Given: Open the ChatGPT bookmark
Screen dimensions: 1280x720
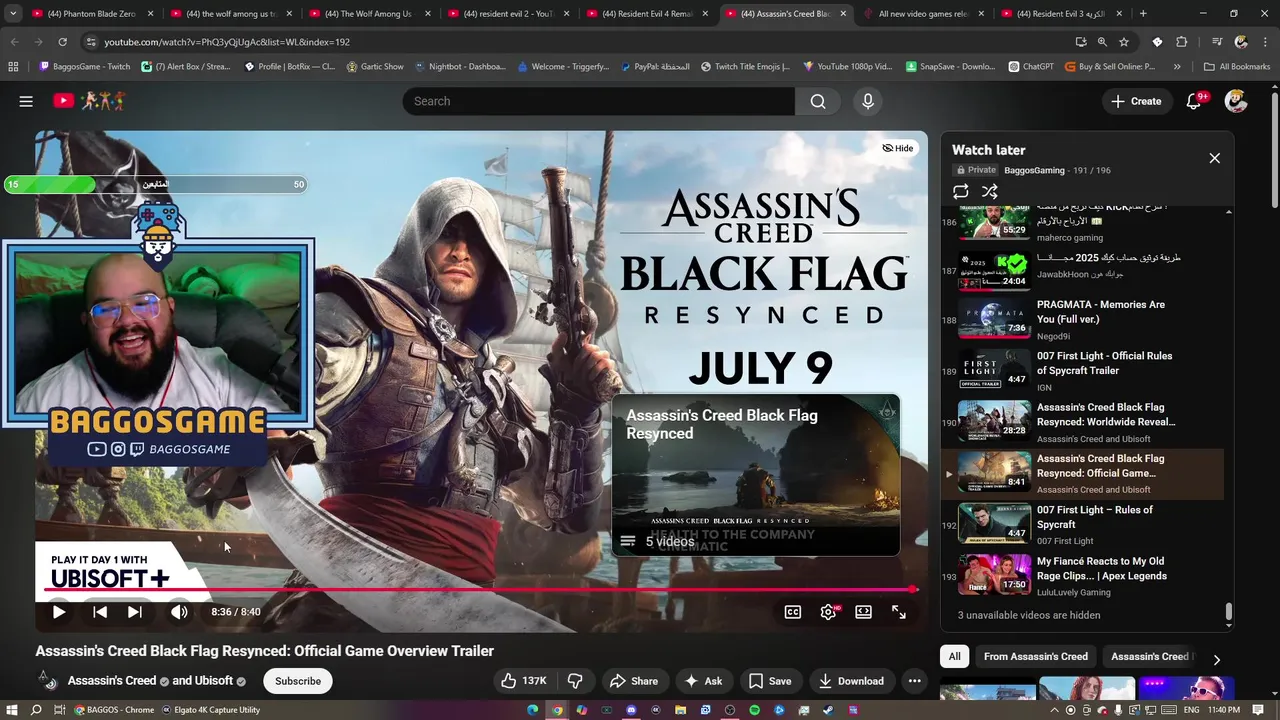Looking at the screenshot, I should 1031,67.
